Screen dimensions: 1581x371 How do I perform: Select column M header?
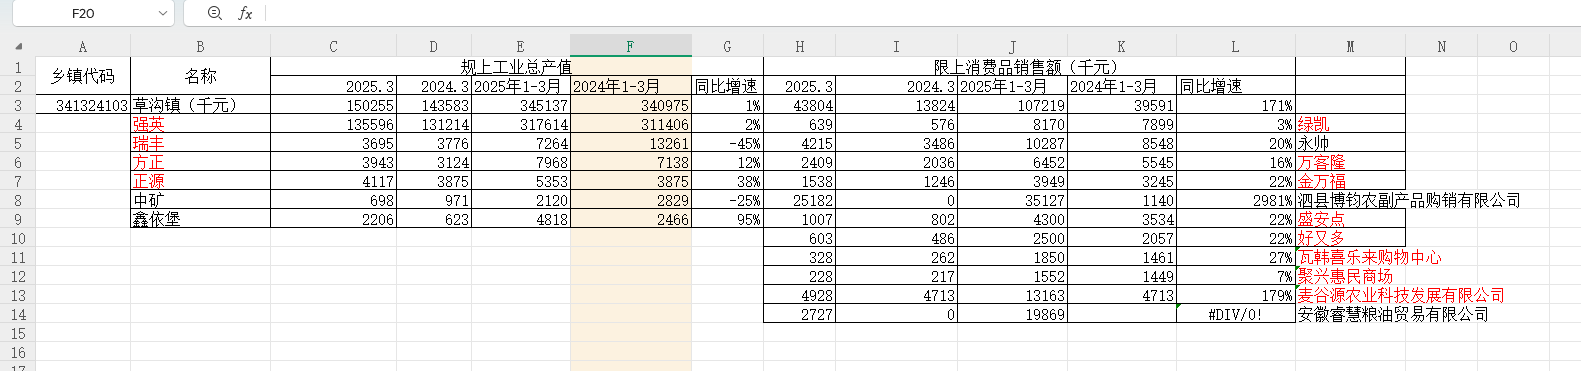click(1350, 46)
